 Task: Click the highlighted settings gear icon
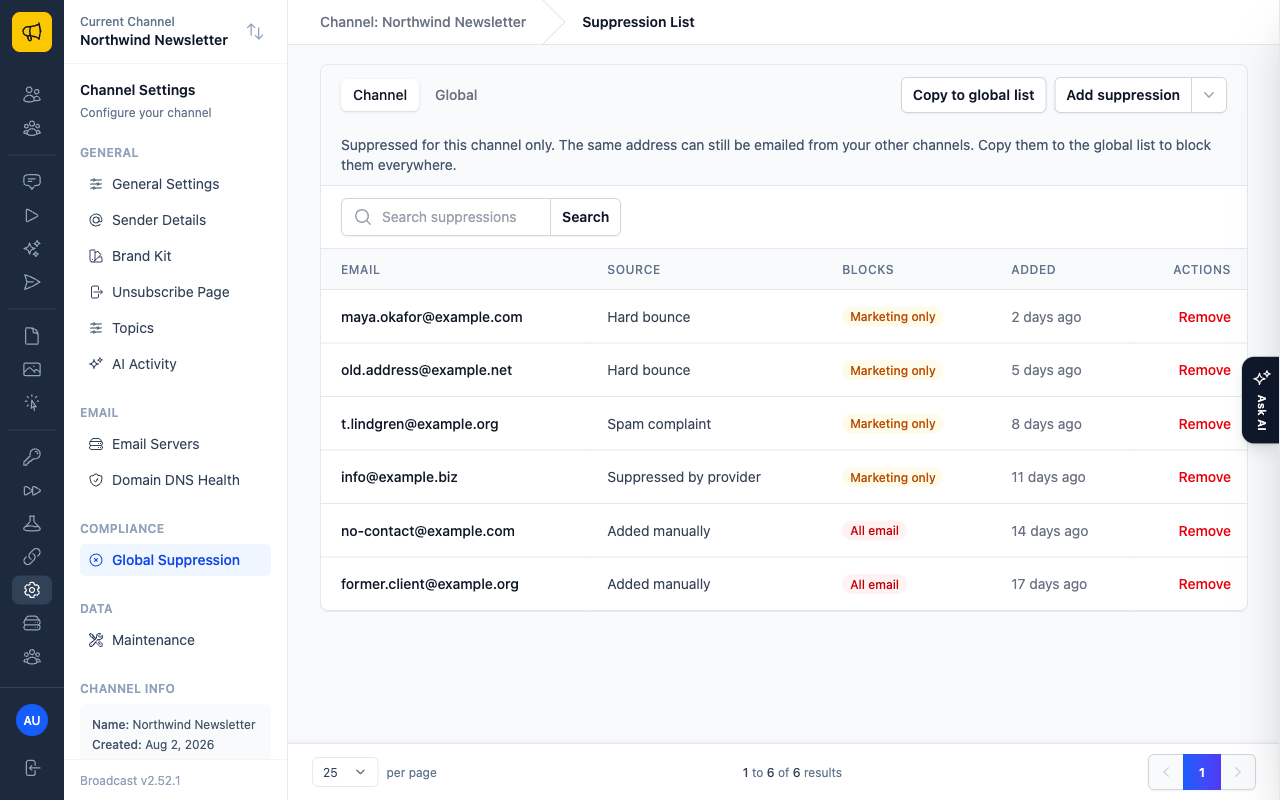click(32, 590)
